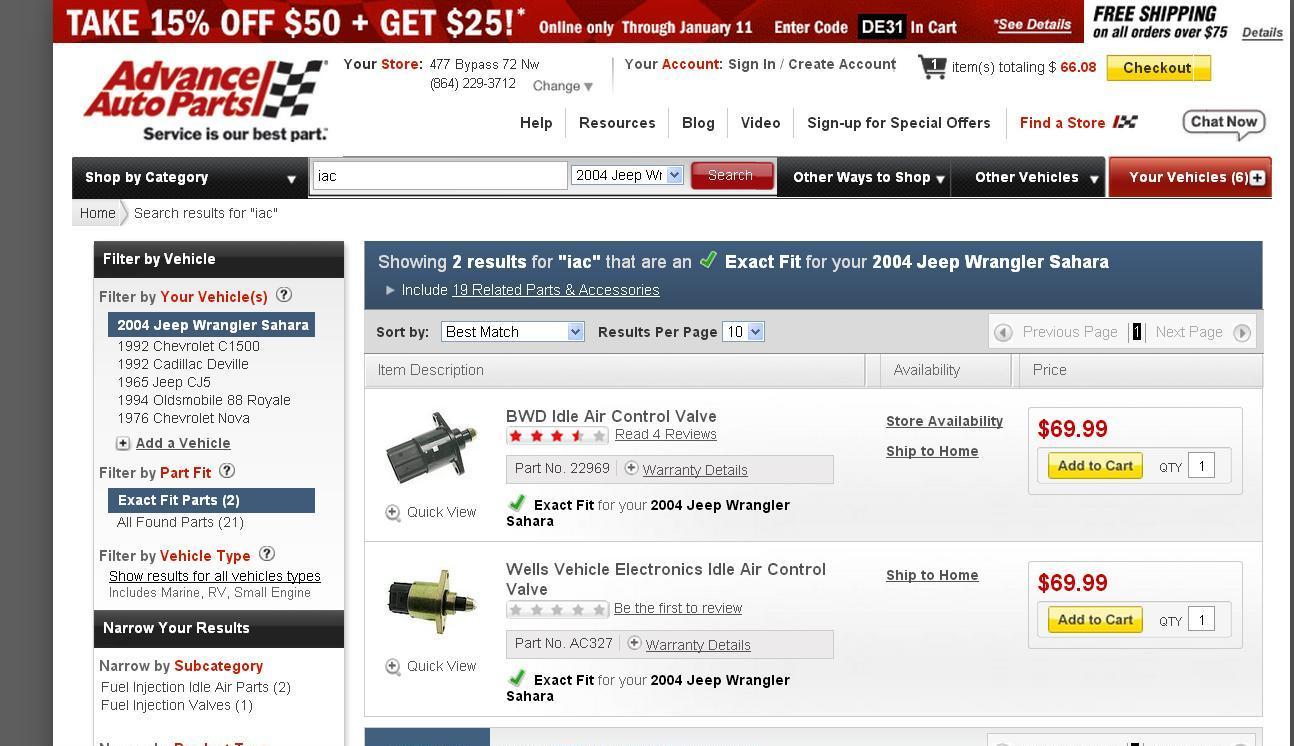Select 1992 Cadillac Deville vehicle filter
Viewport: 1294px width, 746px height.
(x=183, y=364)
